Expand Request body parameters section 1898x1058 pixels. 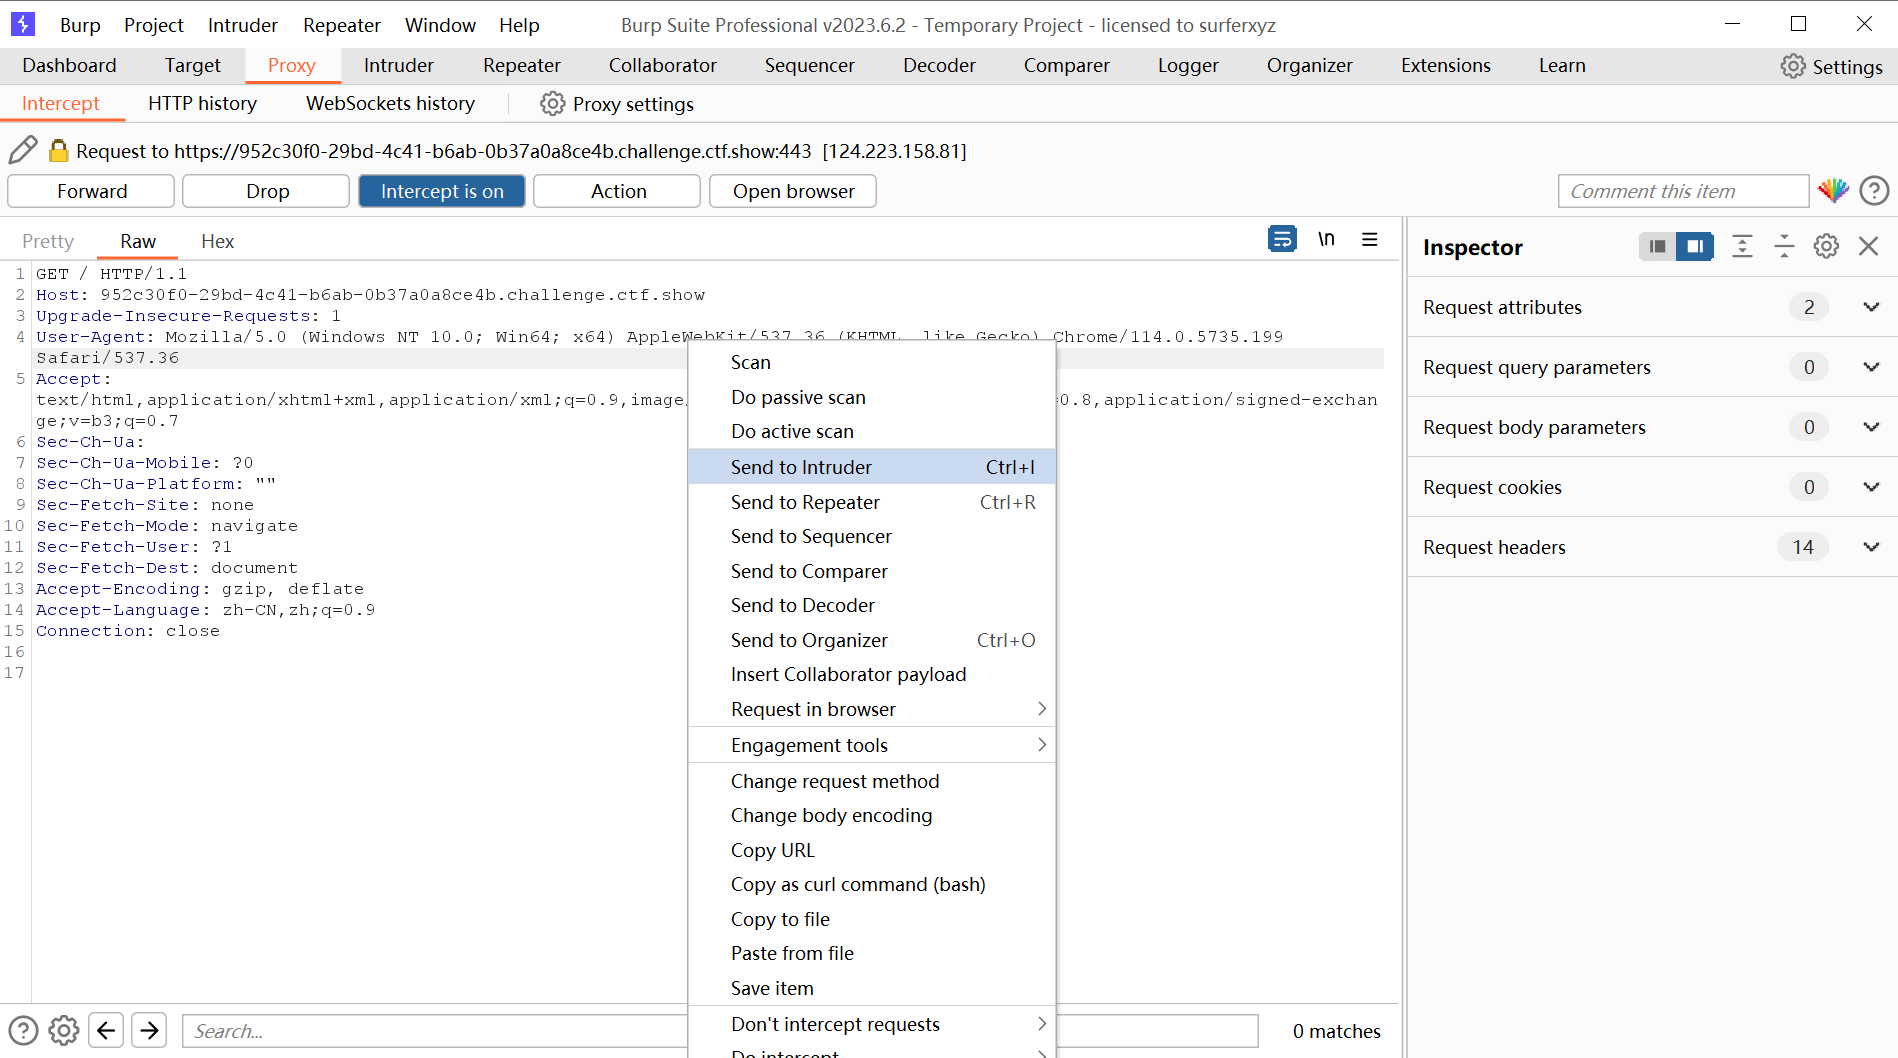(1871, 427)
